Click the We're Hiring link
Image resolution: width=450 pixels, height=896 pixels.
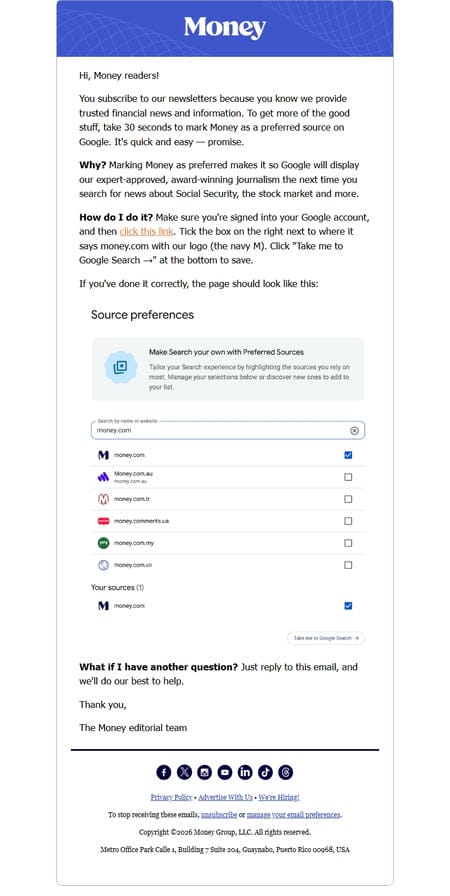279,797
